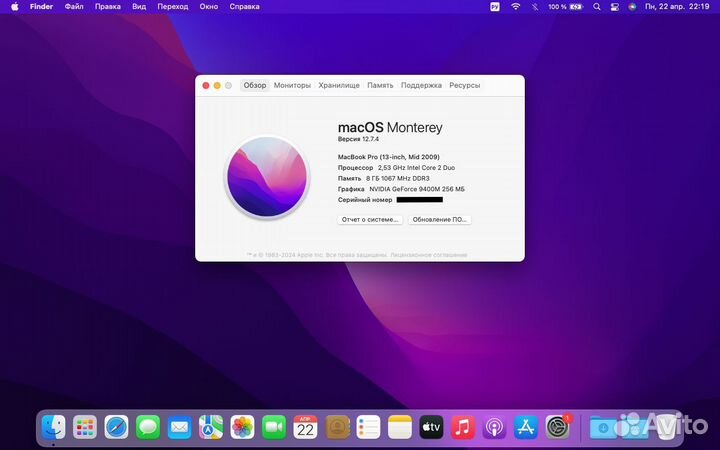Open the Mail app in Dock
This screenshot has height=450, width=720.
click(180, 427)
